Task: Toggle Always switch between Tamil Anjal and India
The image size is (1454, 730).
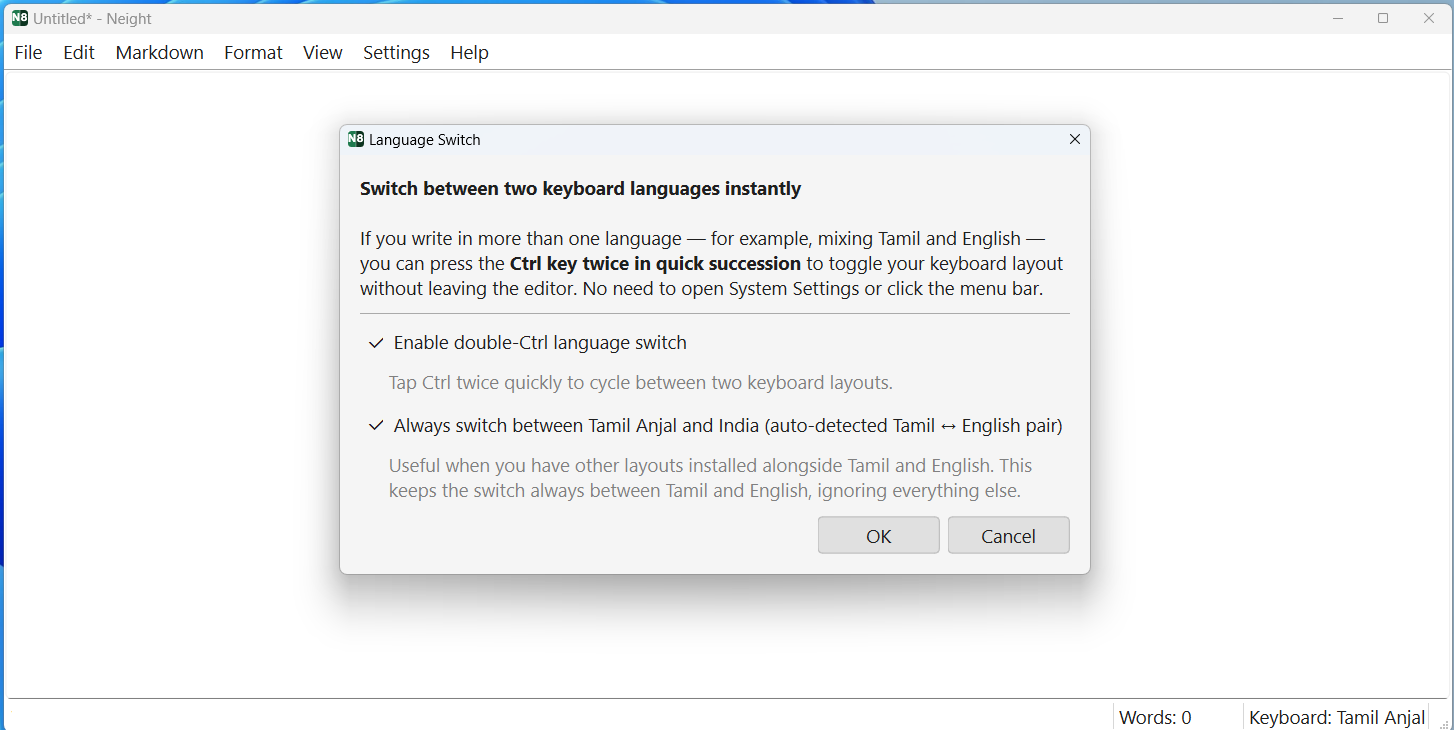Action: (715, 426)
